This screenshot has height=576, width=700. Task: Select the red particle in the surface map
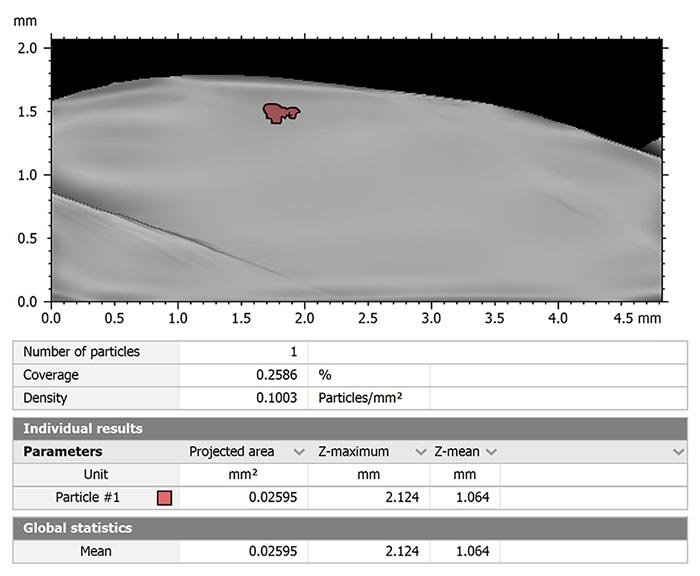[280, 113]
